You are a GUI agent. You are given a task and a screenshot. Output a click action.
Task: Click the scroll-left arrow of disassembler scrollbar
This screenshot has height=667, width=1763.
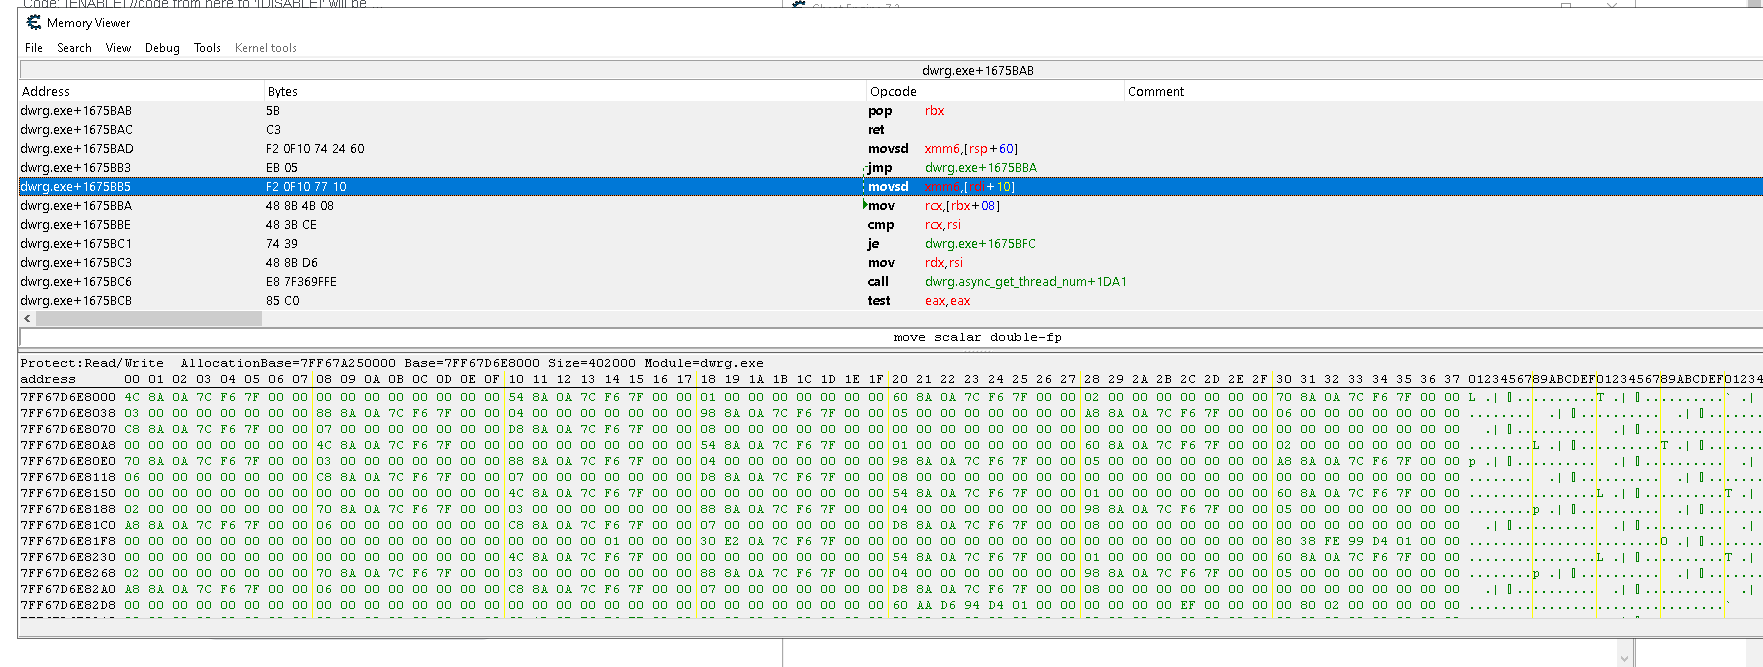(27, 319)
